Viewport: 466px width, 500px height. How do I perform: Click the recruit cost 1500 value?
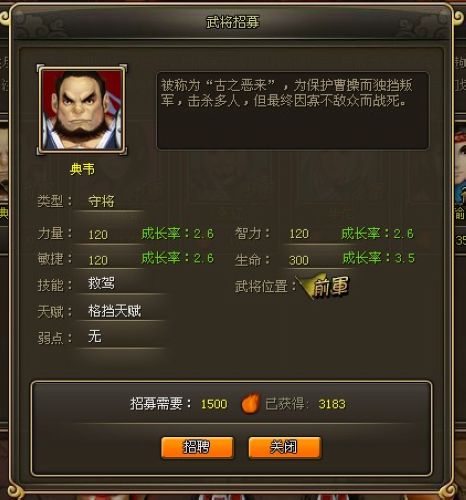pos(214,404)
